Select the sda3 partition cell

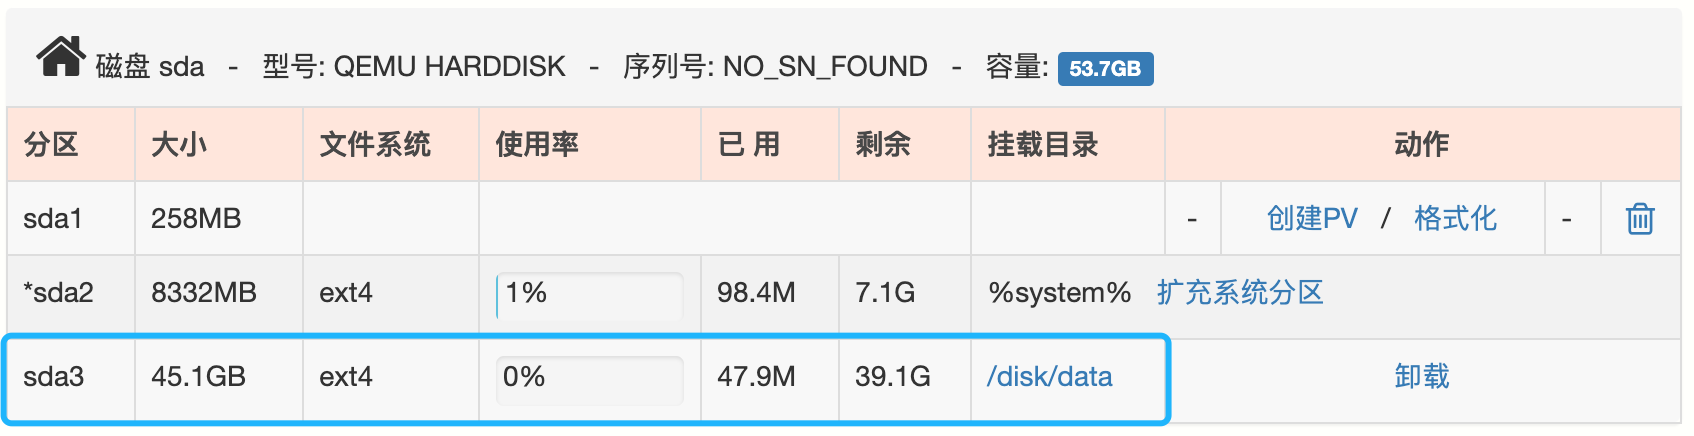(x=53, y=376)
